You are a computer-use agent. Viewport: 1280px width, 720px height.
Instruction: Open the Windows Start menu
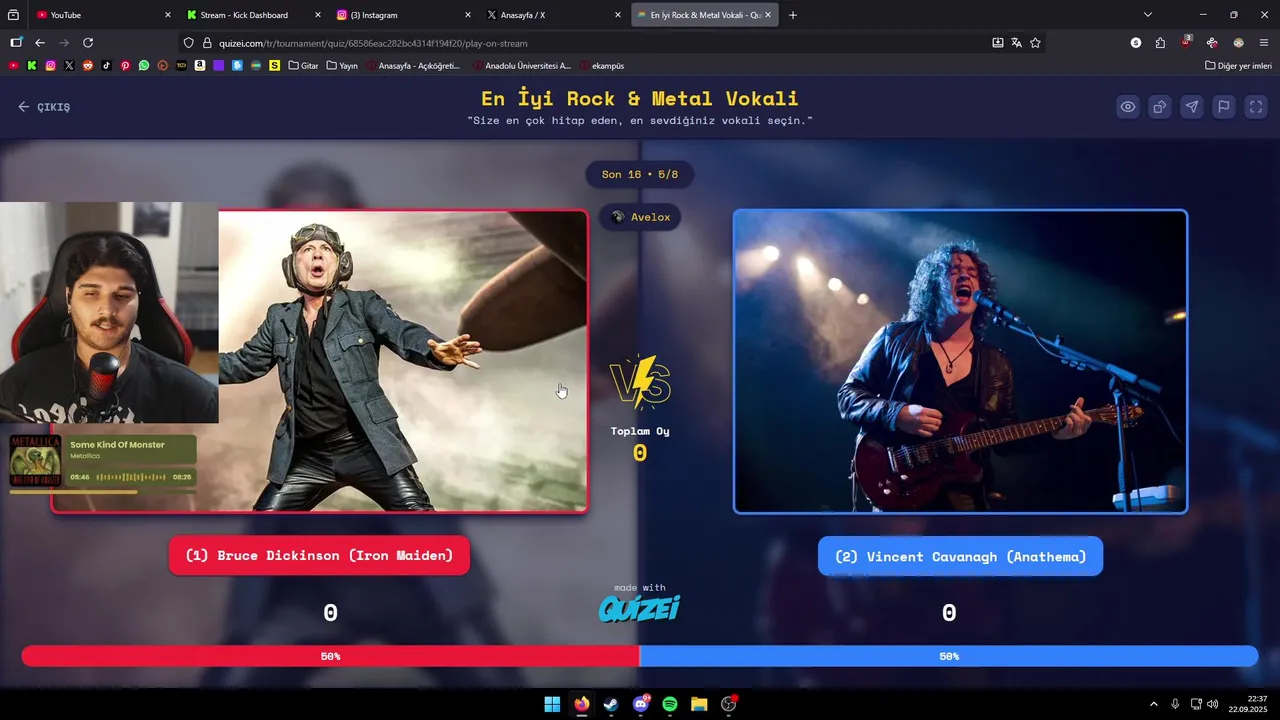click(552, 704)
